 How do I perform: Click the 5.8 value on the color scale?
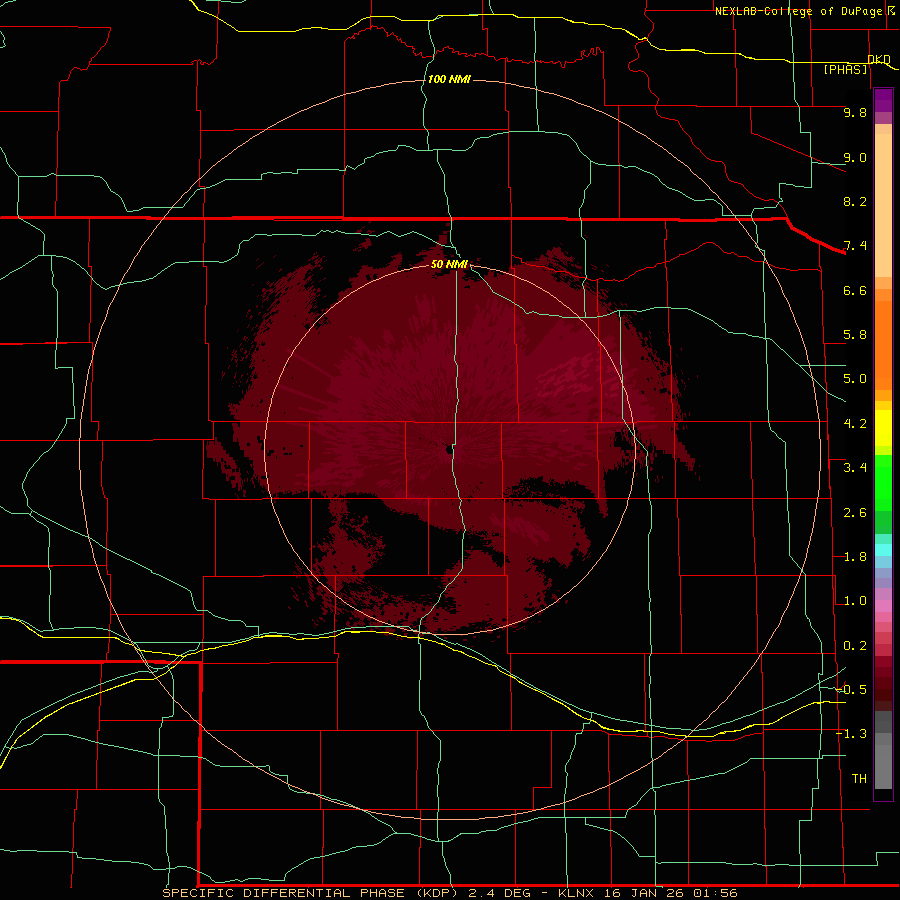(855, 335)
